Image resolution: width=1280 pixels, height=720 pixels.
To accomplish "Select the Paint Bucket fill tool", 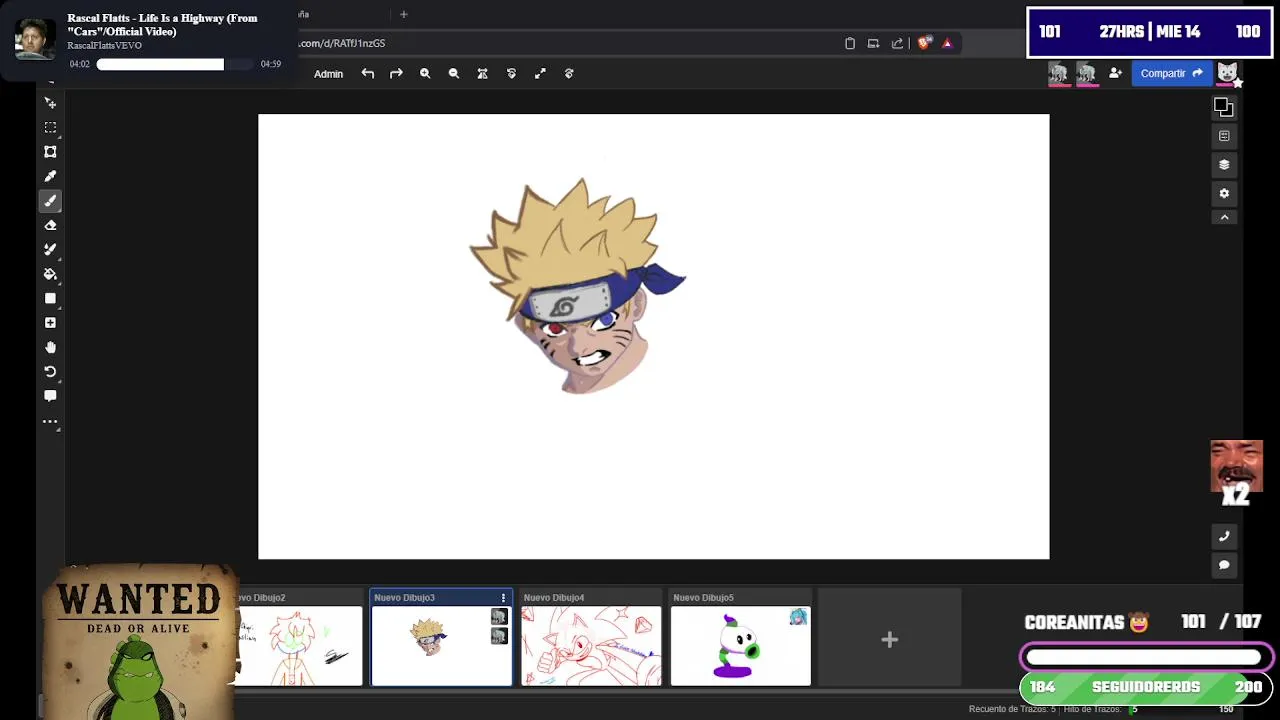I will (x=50, y=274).
